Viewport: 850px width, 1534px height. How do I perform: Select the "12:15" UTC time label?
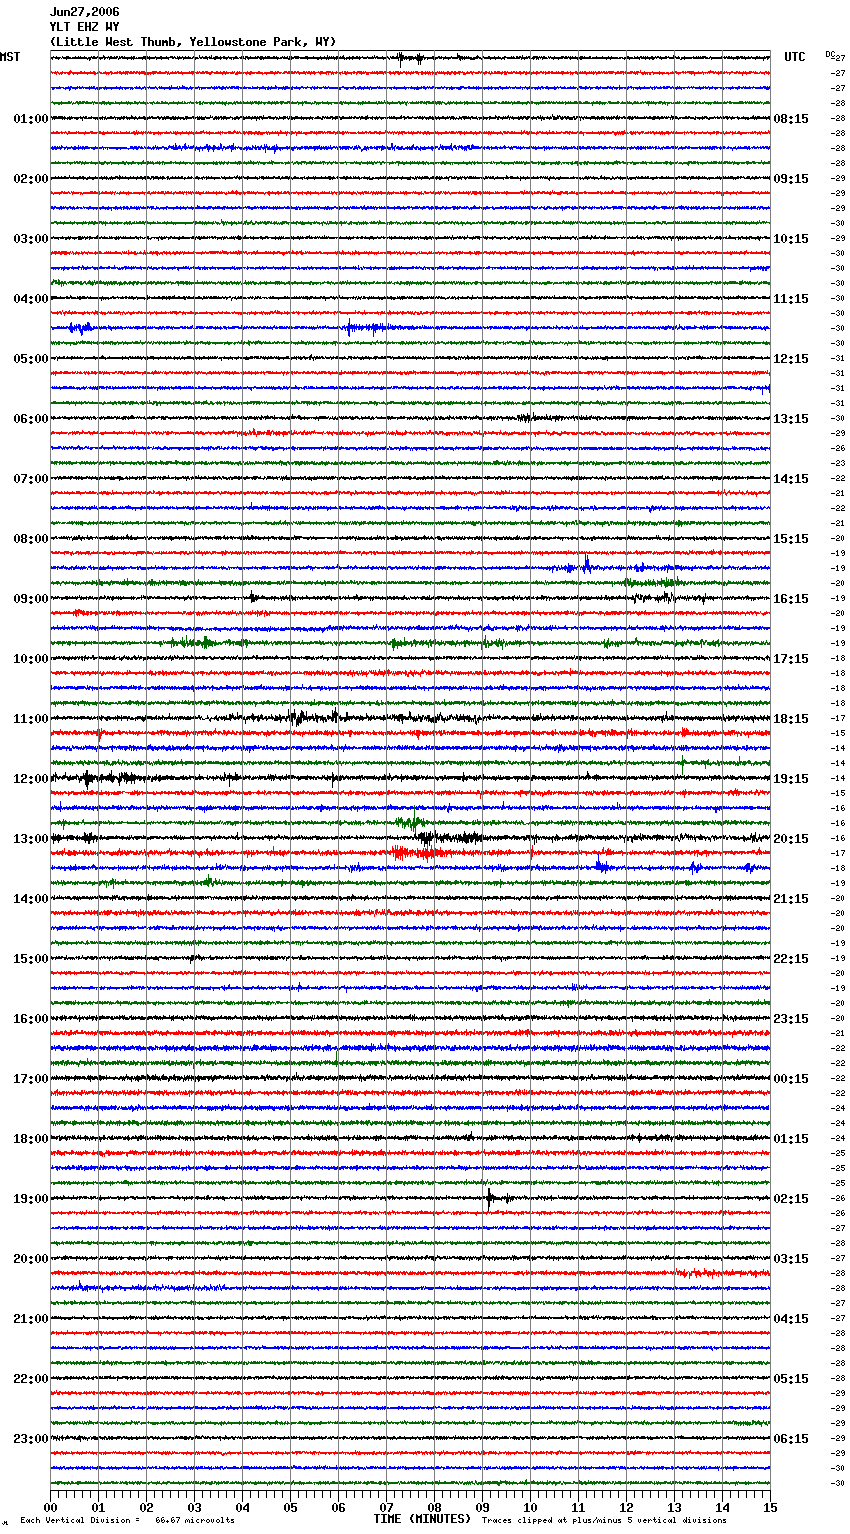[791, 359]
